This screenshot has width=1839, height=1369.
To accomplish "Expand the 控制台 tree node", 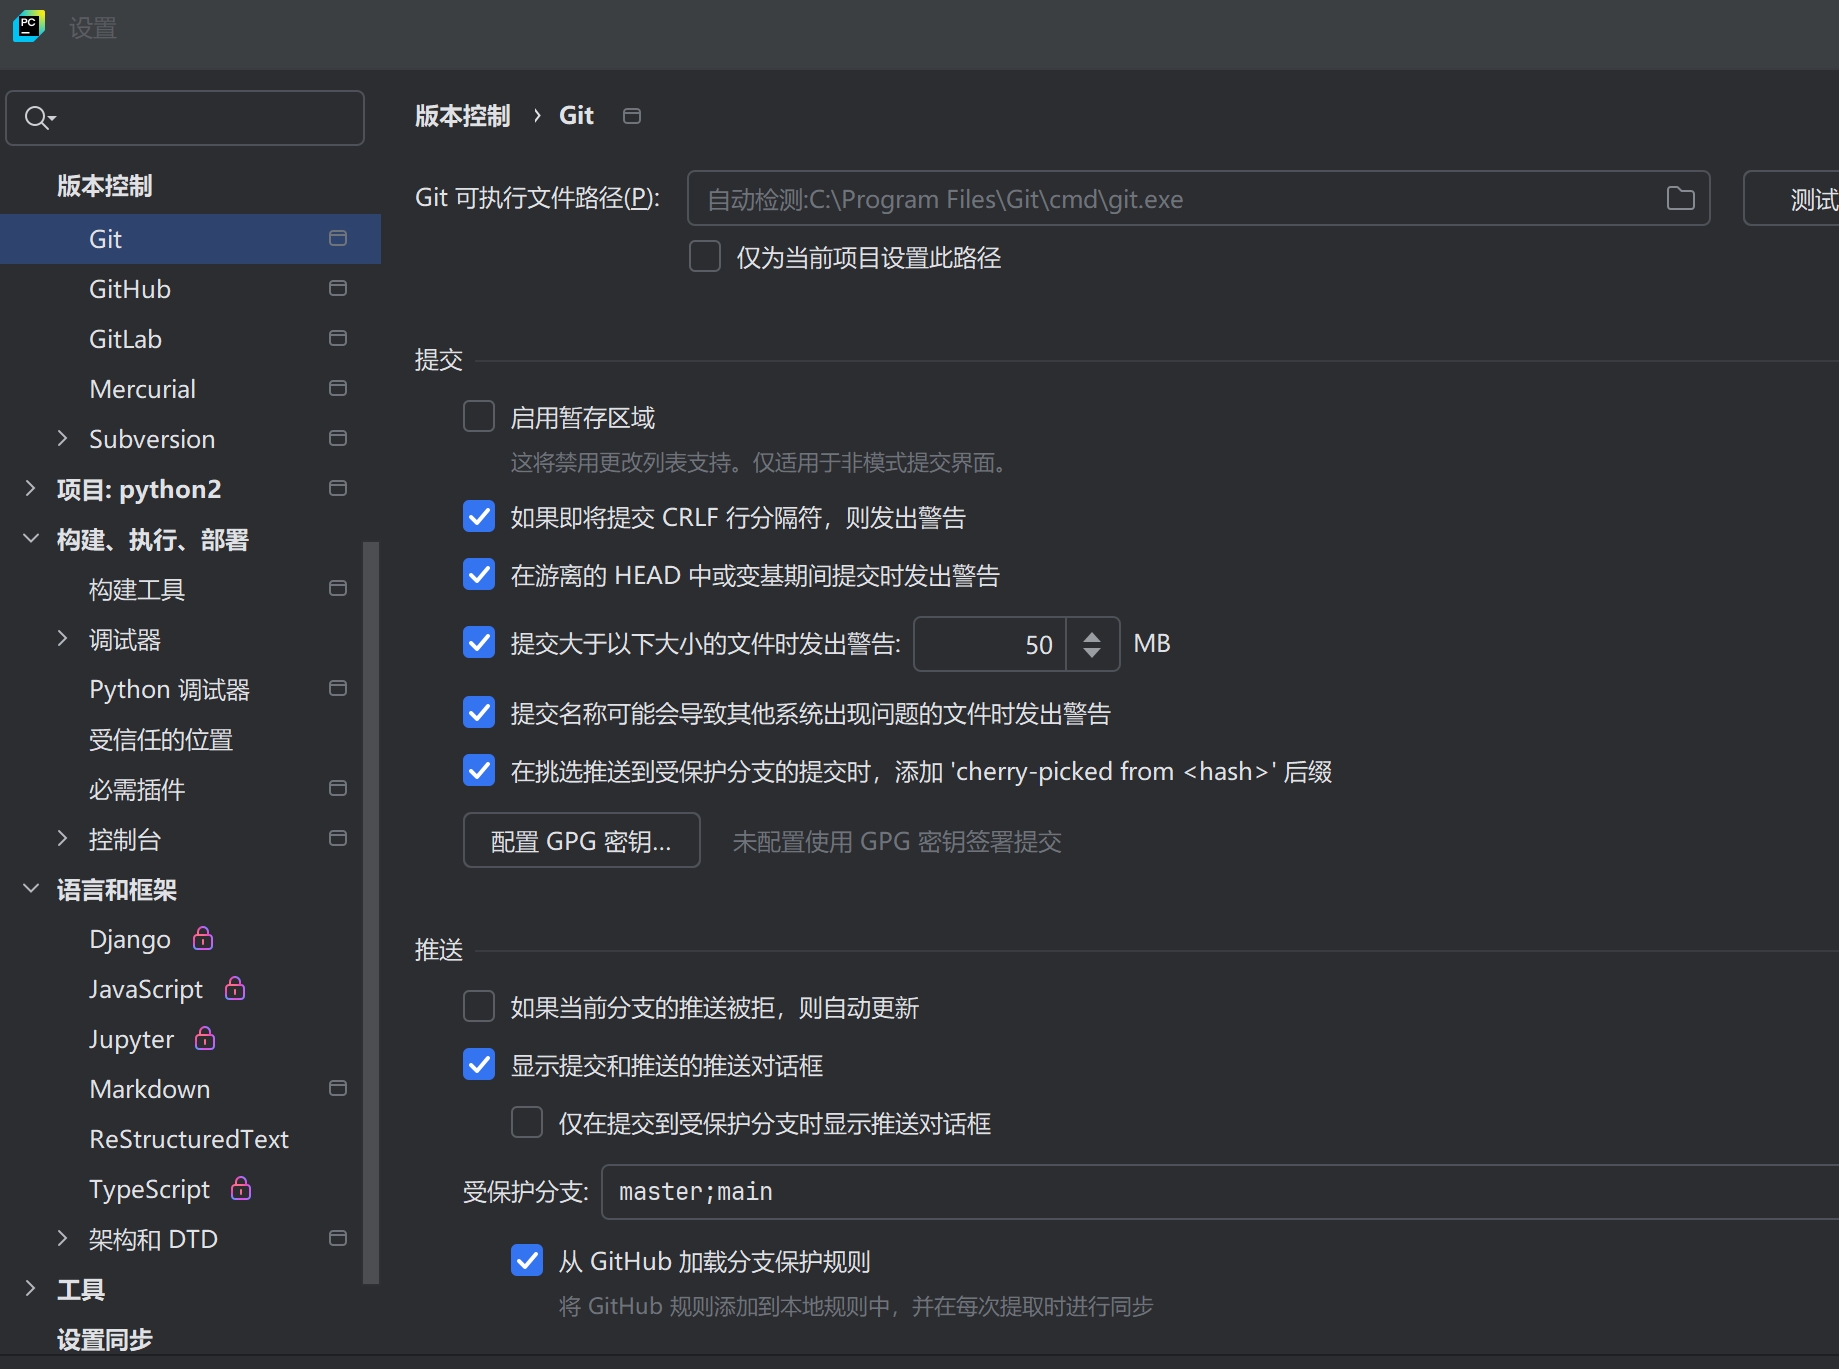I will pos(62,838).
